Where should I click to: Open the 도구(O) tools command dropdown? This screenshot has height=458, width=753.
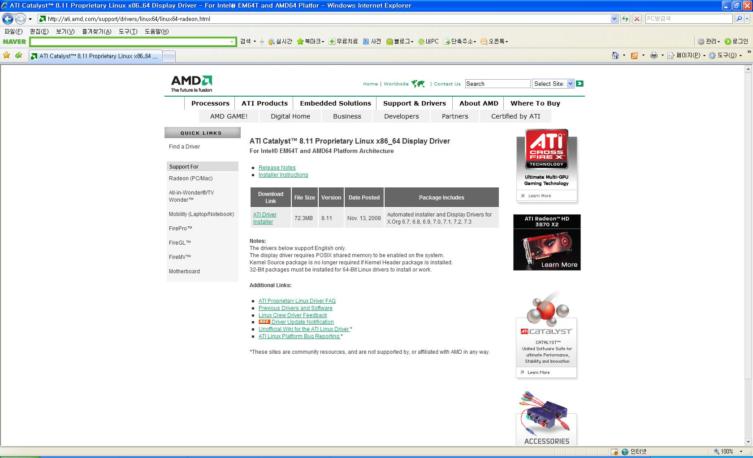(725, 56)
